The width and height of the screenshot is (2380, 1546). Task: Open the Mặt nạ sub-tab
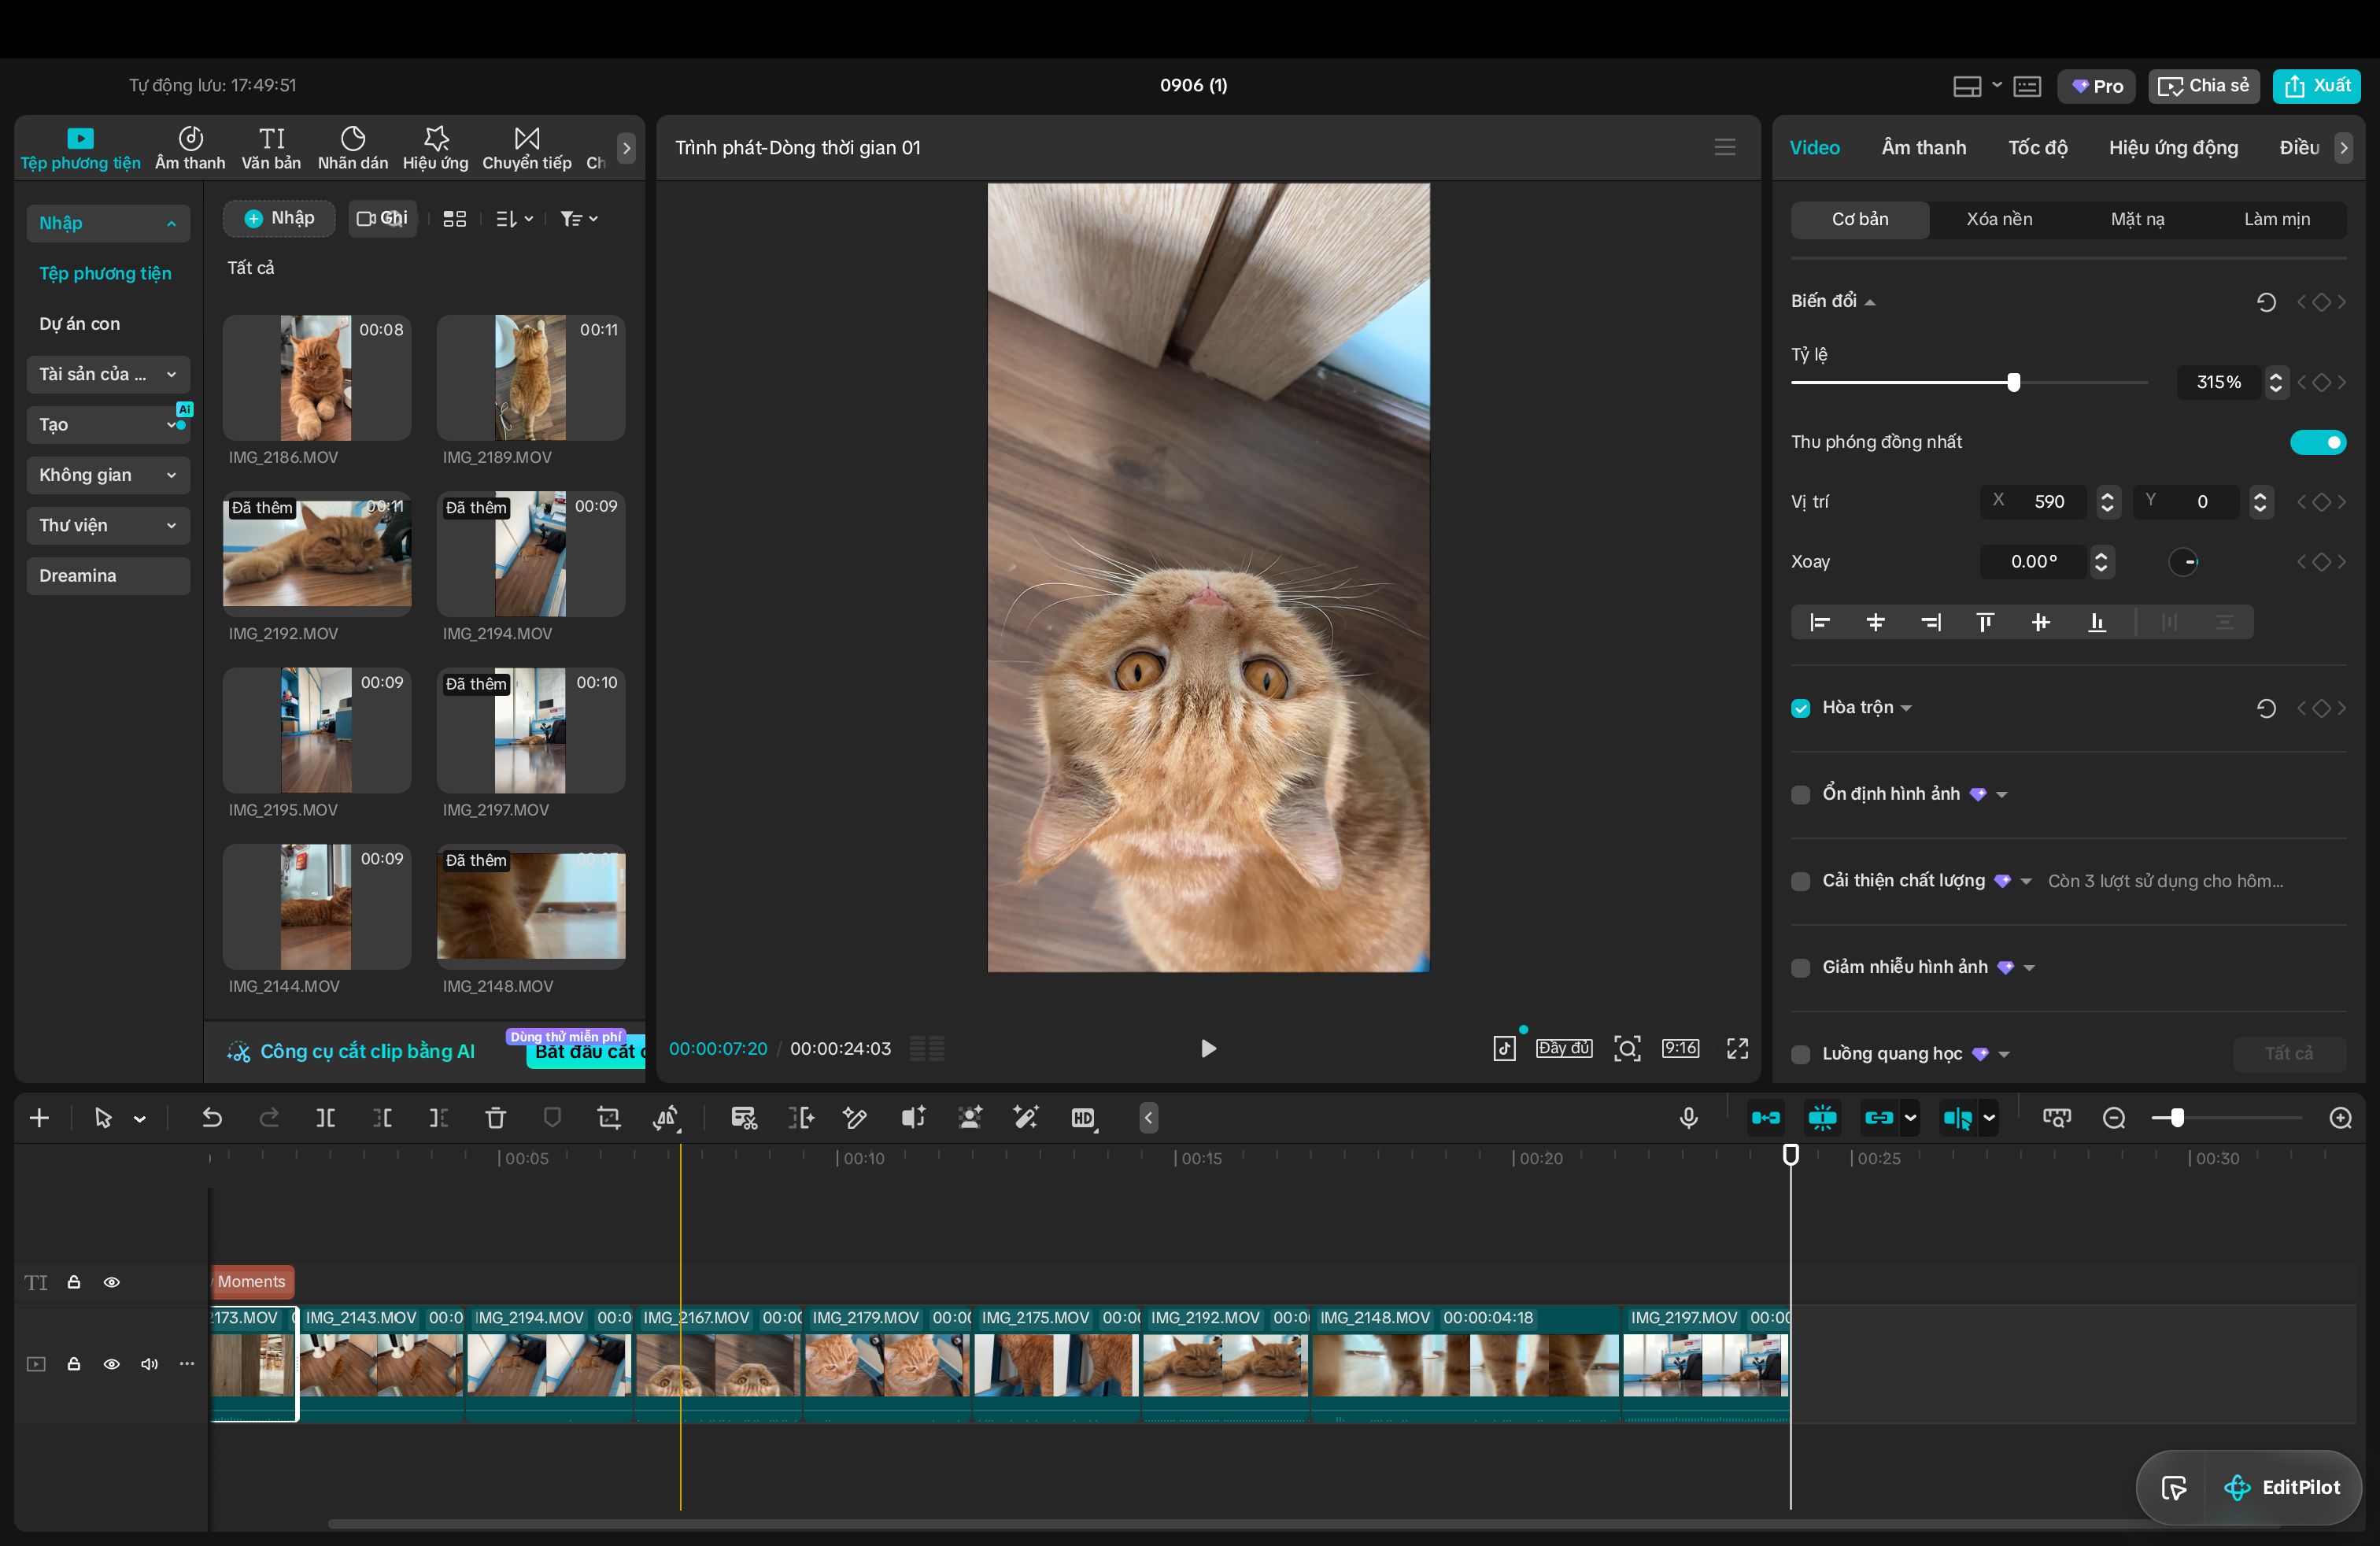[x=2137, y=219]
